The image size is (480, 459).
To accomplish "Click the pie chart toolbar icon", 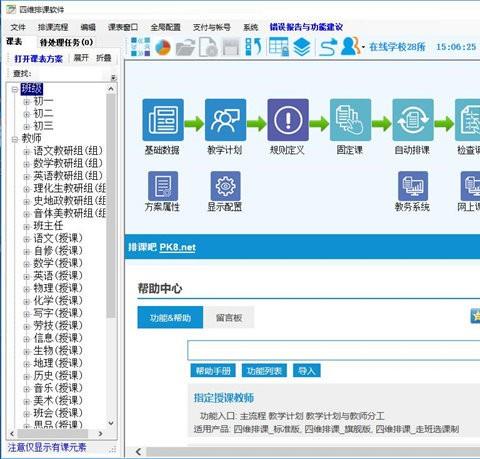I will point(163,47).
